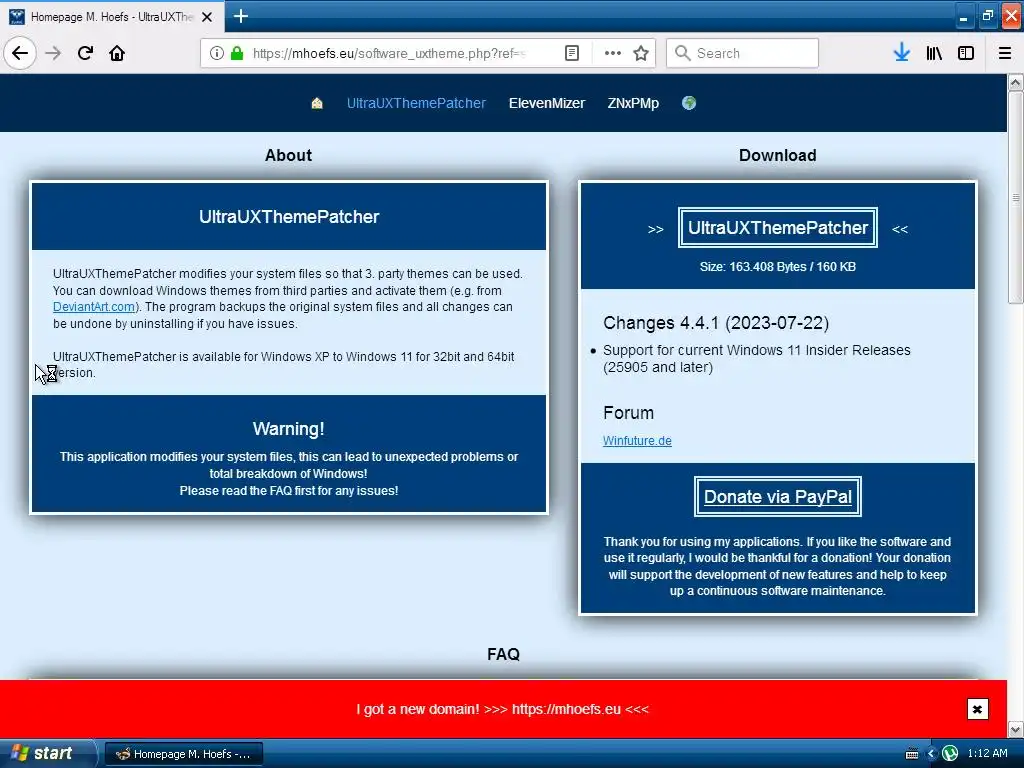This screenshot has width=1024, height=768.
Task: Click the site home icon in navigation
Action: (x=317, y=103)
